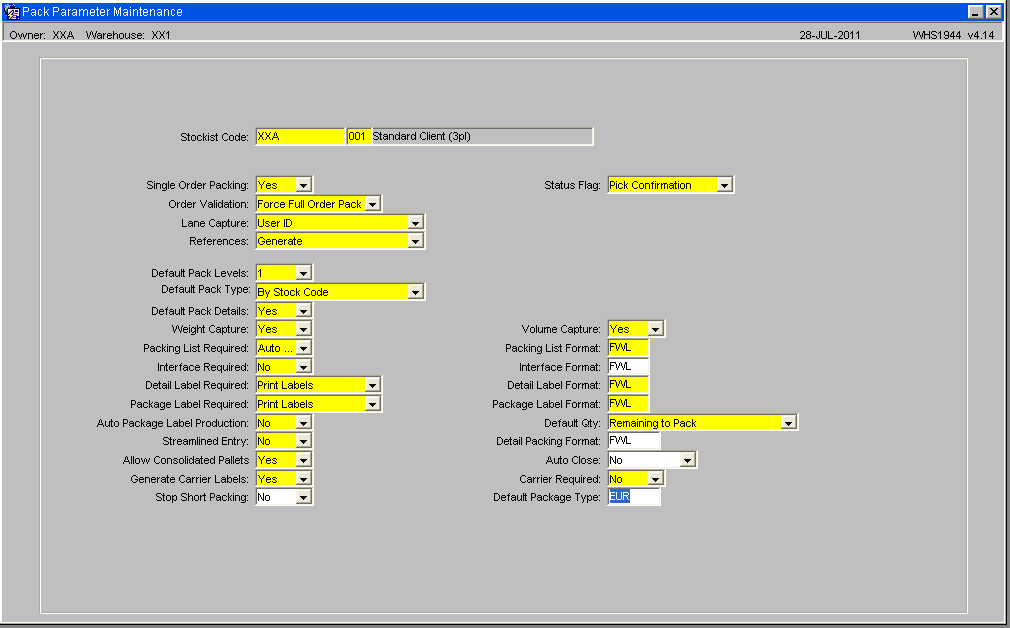Expand the Default Pack Type dropdown

[415, 292]
